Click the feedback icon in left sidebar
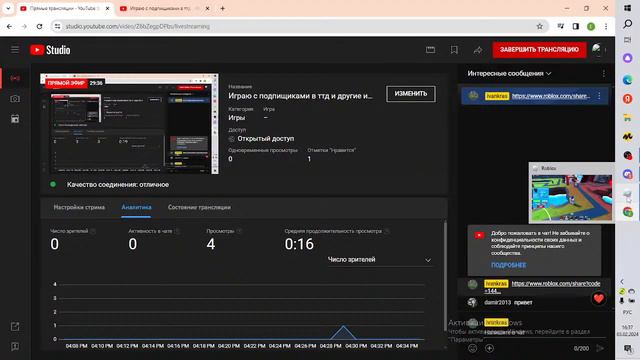Screen dimensions: 640x360 pyautogui.click(x=15, y=347)
